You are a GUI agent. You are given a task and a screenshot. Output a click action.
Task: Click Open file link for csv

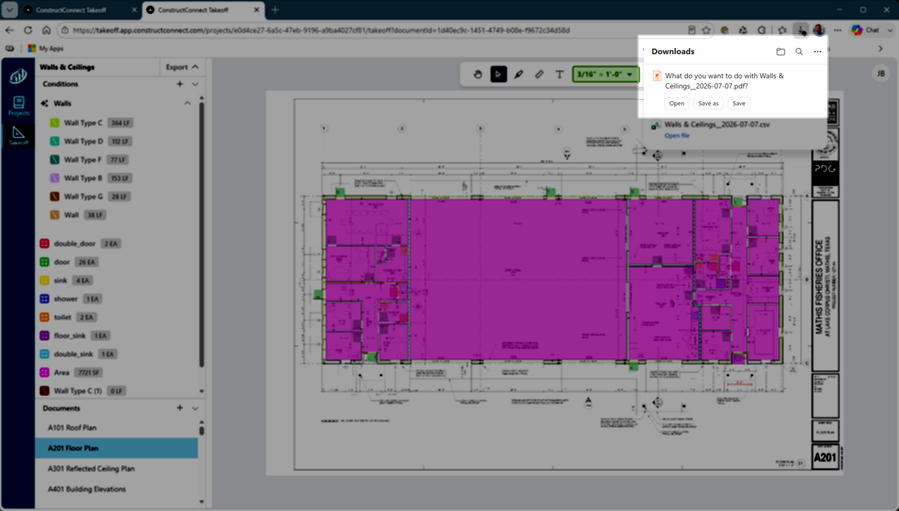[677, 135]
